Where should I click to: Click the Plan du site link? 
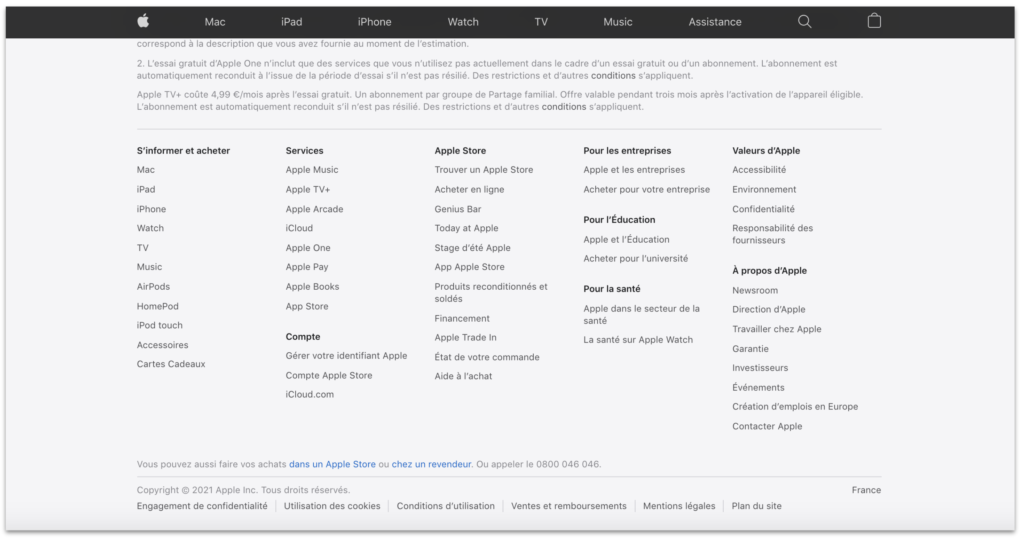coord(757,506)
